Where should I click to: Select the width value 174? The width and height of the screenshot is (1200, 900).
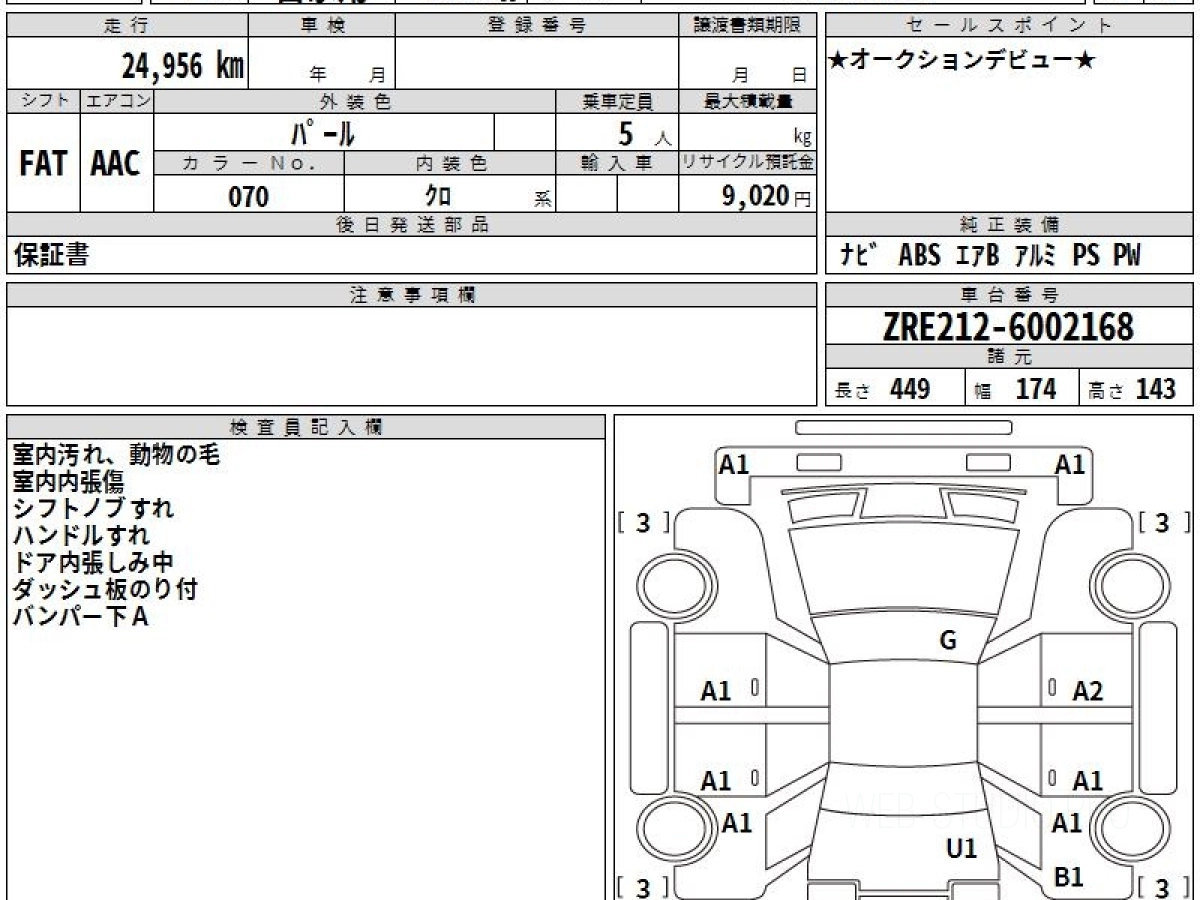pyautogui.click(x=1036, y=389)
